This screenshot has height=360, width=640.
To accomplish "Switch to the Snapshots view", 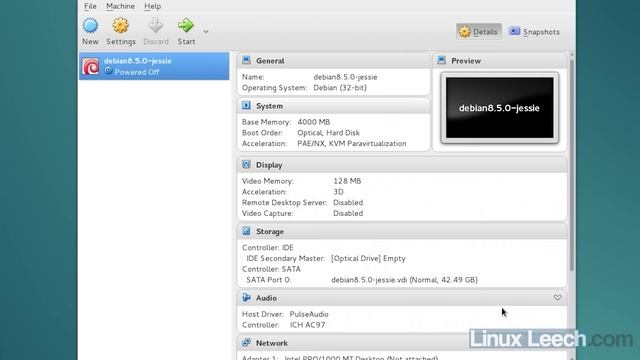I will click(534, 31).
